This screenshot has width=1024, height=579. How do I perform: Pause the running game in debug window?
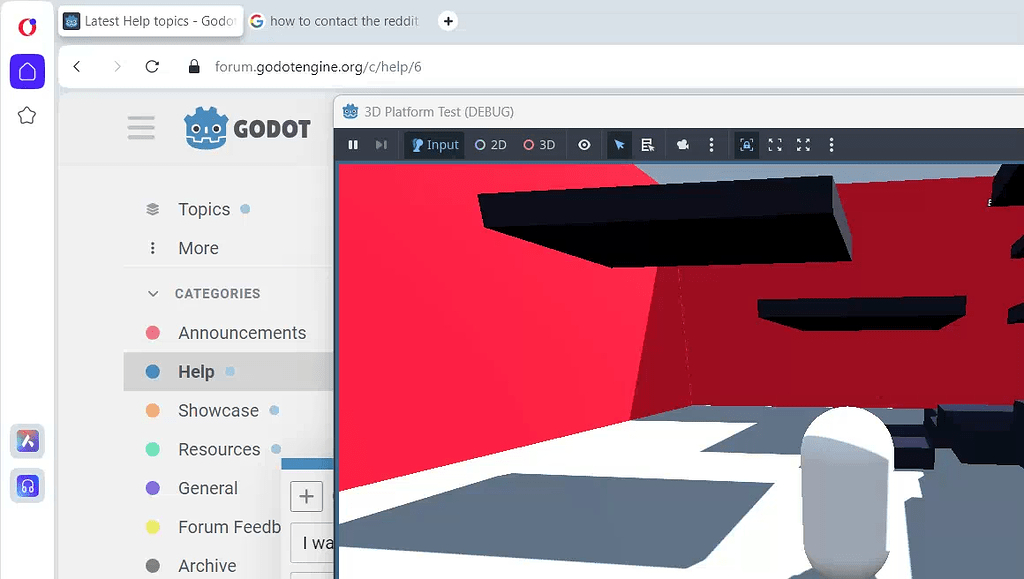point(353,145)
